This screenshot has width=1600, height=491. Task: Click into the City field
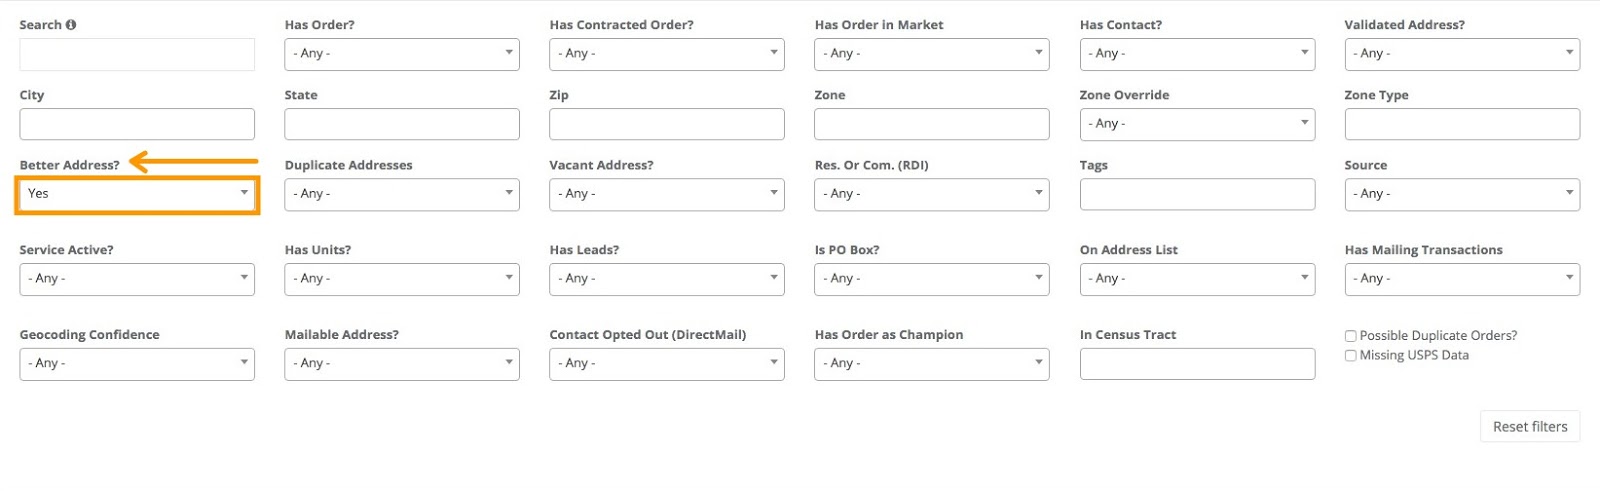point(137,124)
